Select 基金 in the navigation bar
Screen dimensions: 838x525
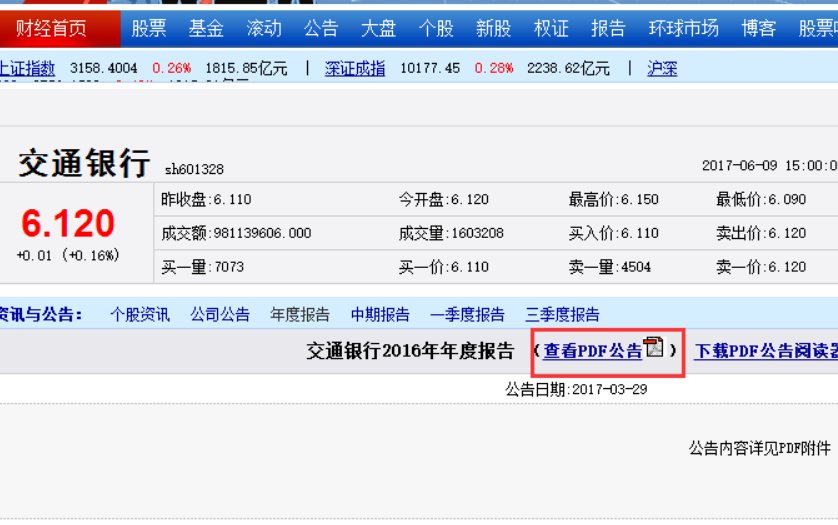point(206,28)
